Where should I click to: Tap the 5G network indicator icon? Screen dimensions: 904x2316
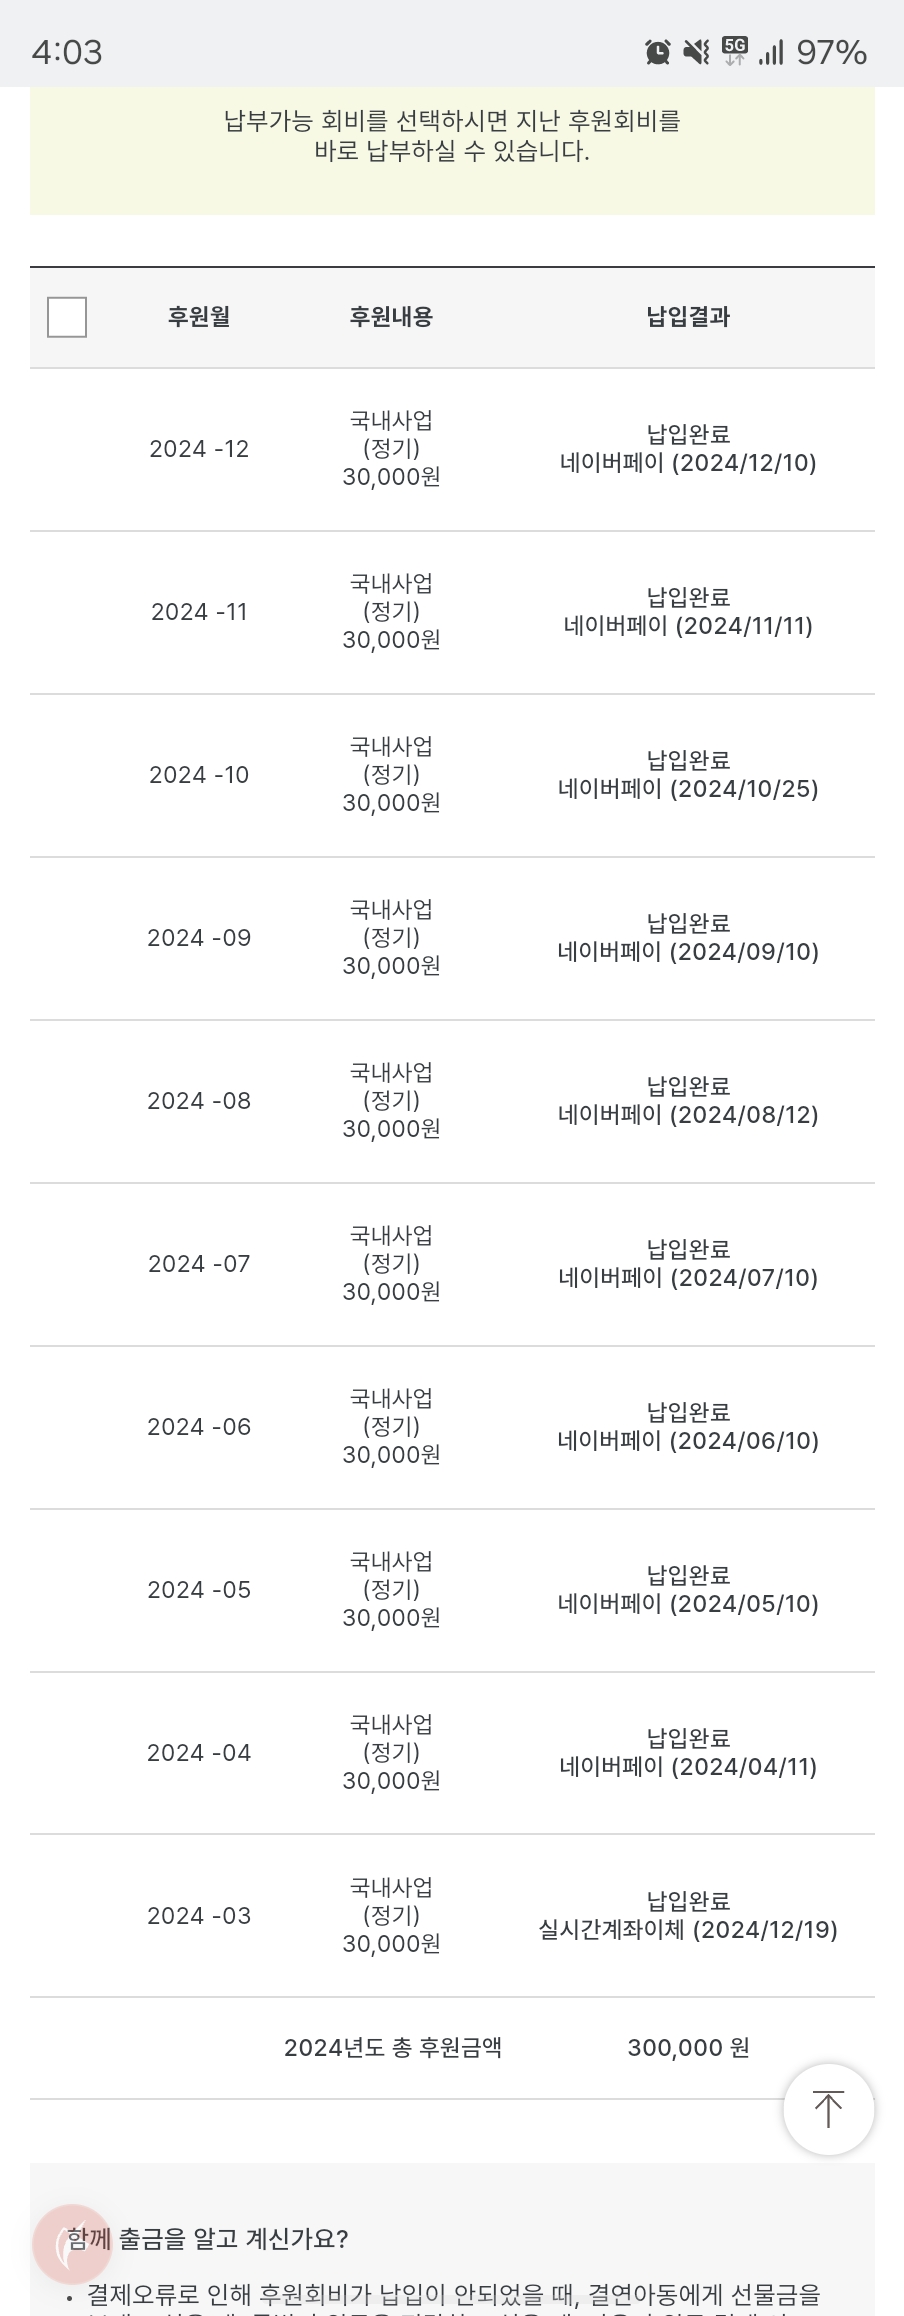tap(735, 51)
